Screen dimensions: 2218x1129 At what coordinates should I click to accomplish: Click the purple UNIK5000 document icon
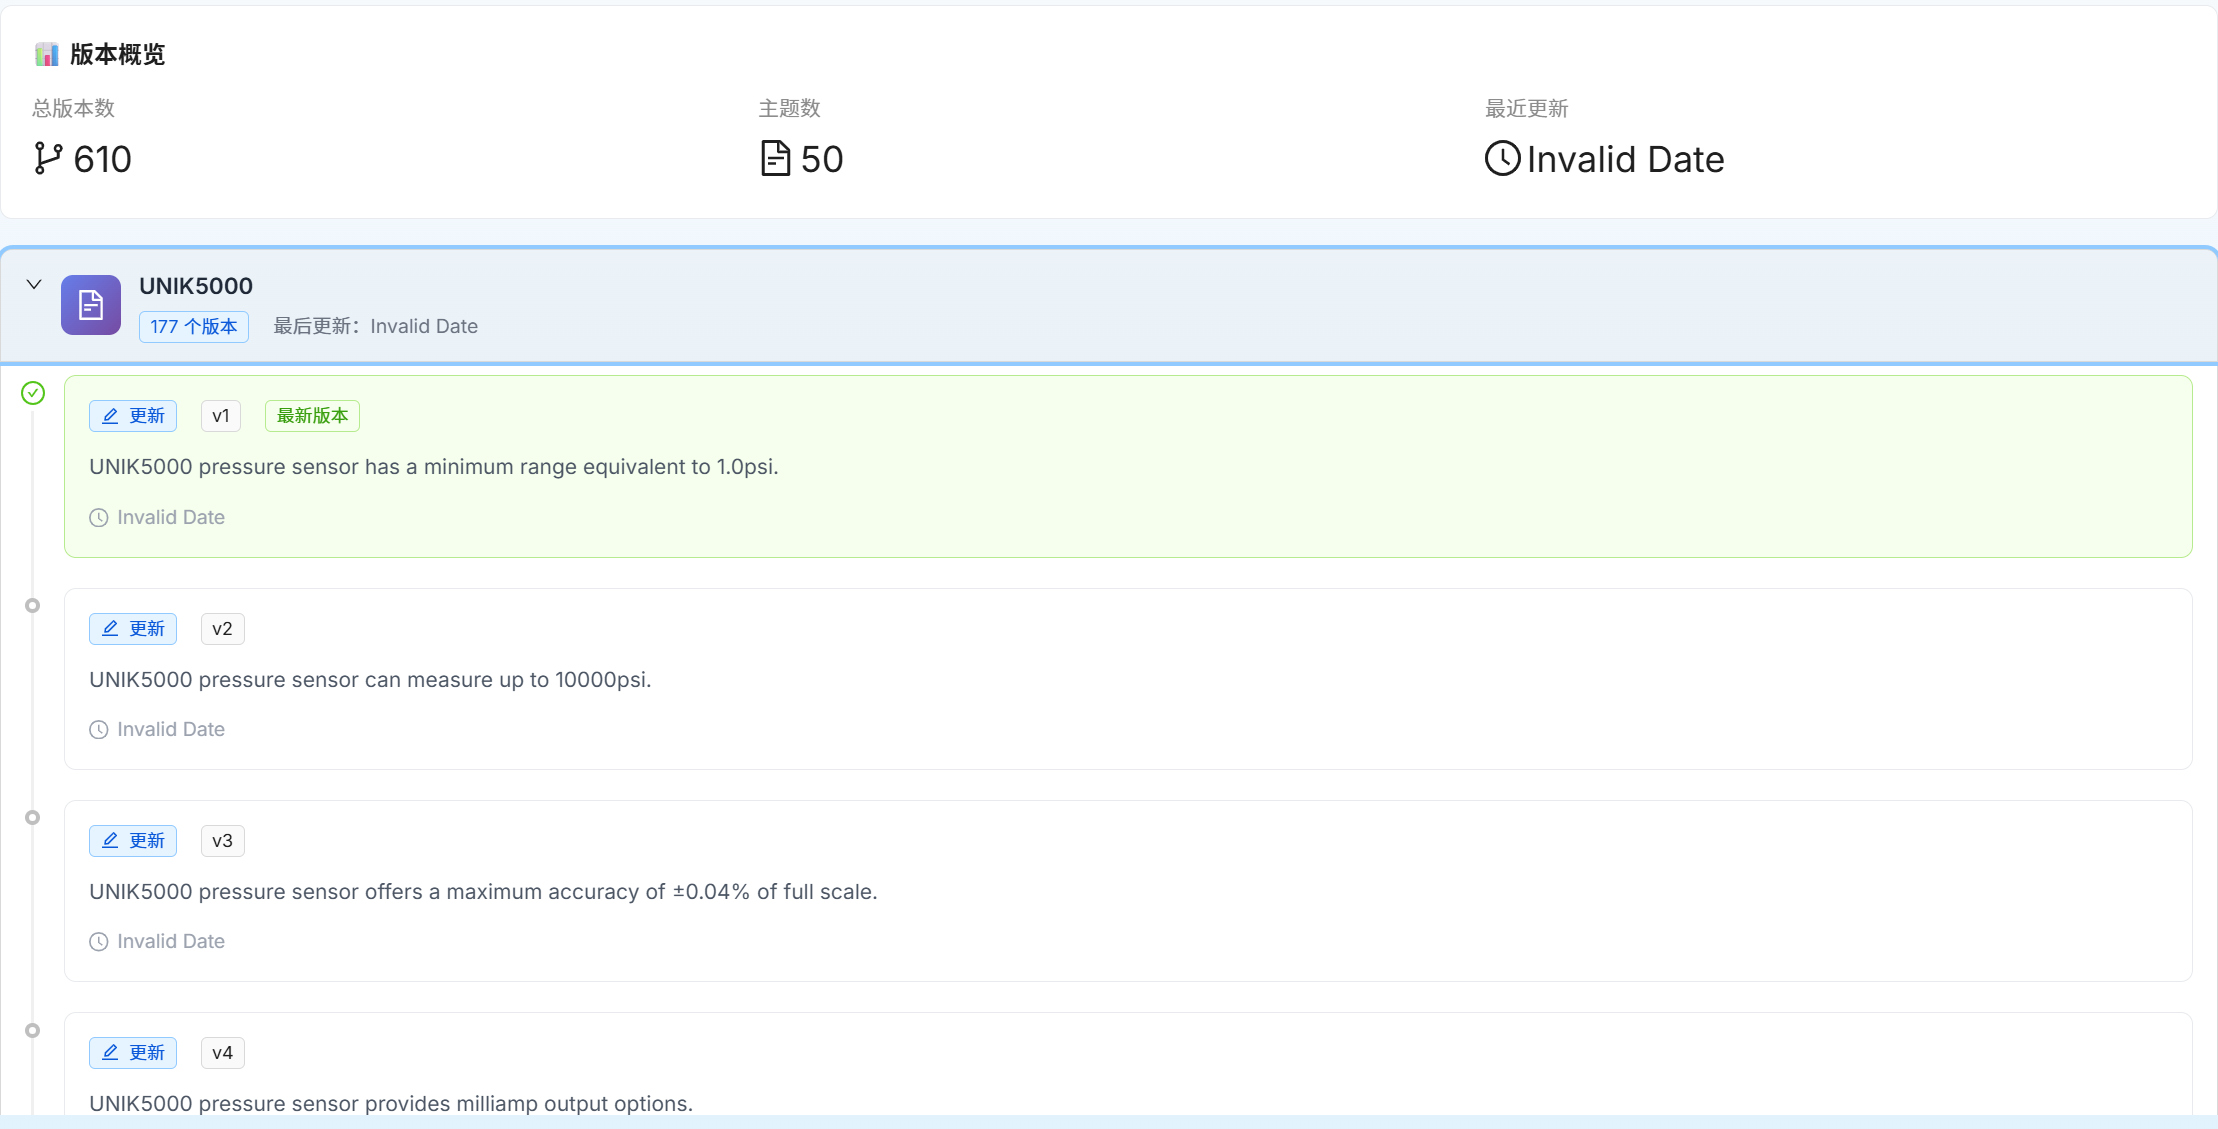(91, 305)
